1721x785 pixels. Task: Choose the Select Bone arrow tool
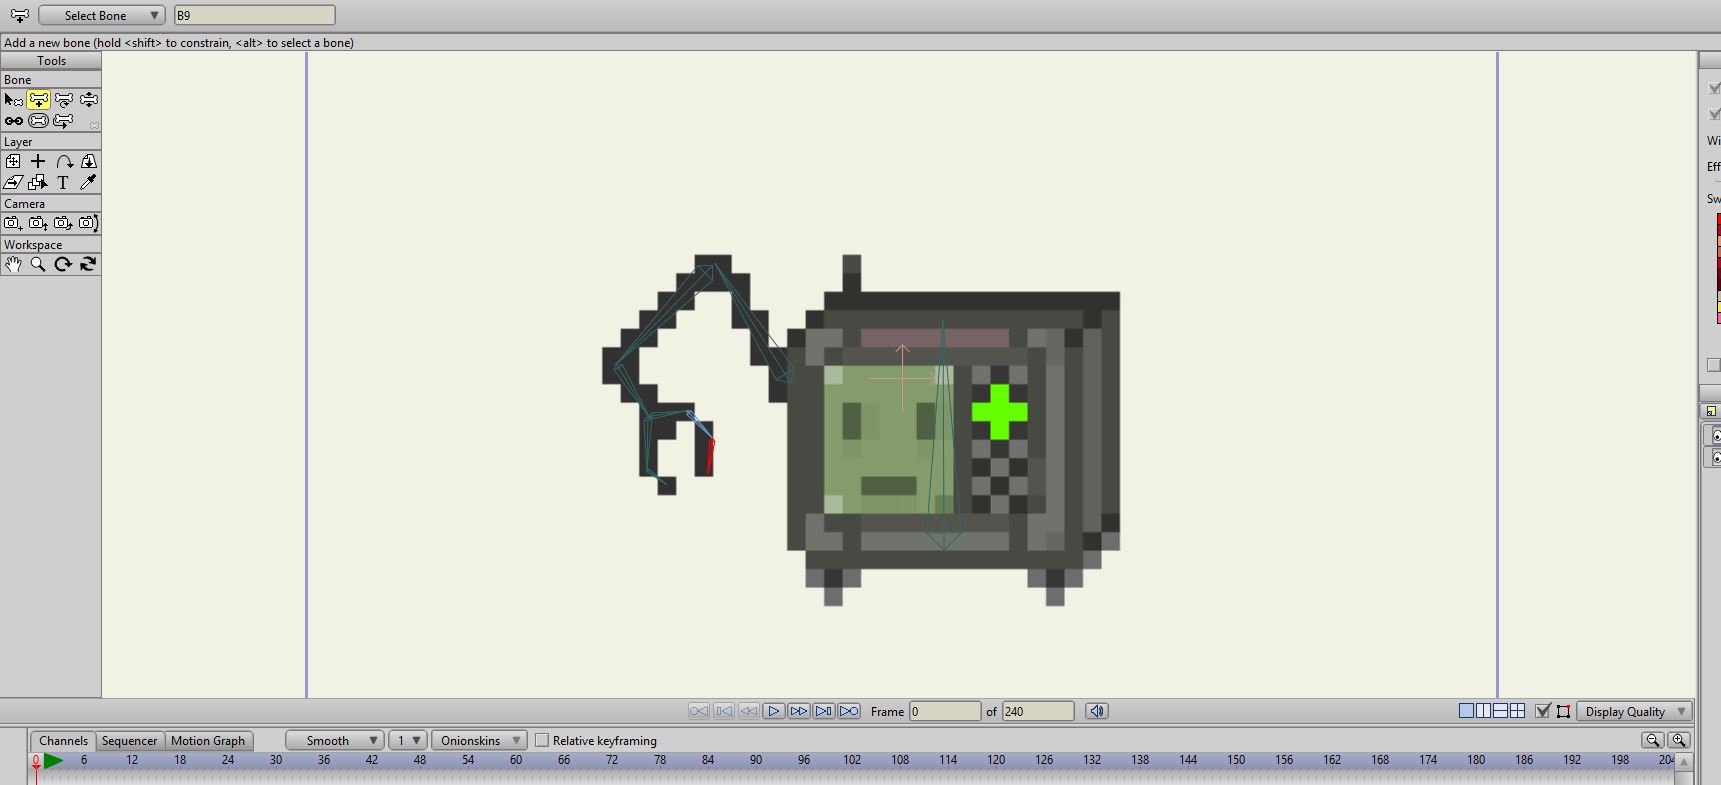[x=14, y=99]
